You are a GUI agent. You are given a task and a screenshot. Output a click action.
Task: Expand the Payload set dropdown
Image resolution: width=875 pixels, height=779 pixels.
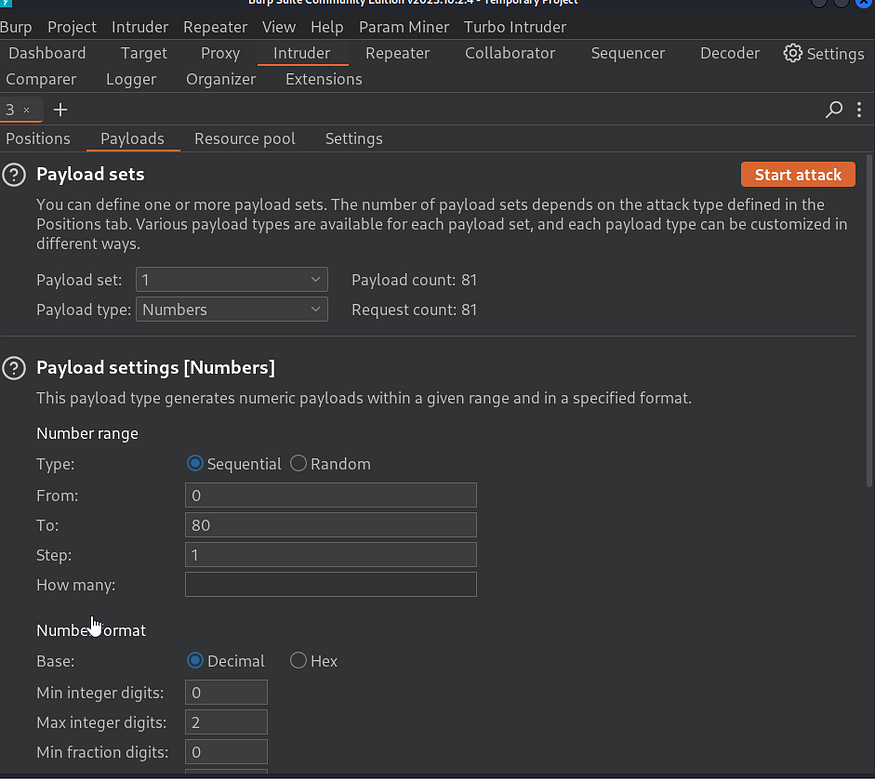point(231,280)
